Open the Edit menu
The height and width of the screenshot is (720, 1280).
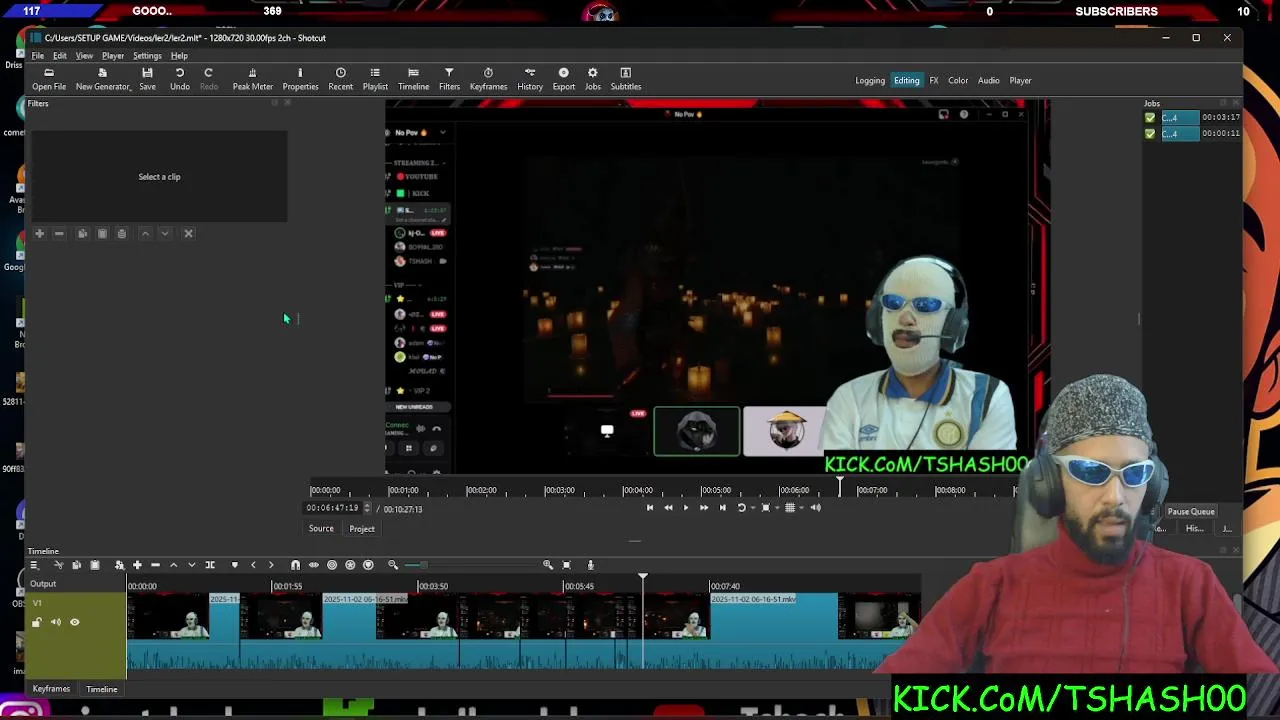point(60,56)
